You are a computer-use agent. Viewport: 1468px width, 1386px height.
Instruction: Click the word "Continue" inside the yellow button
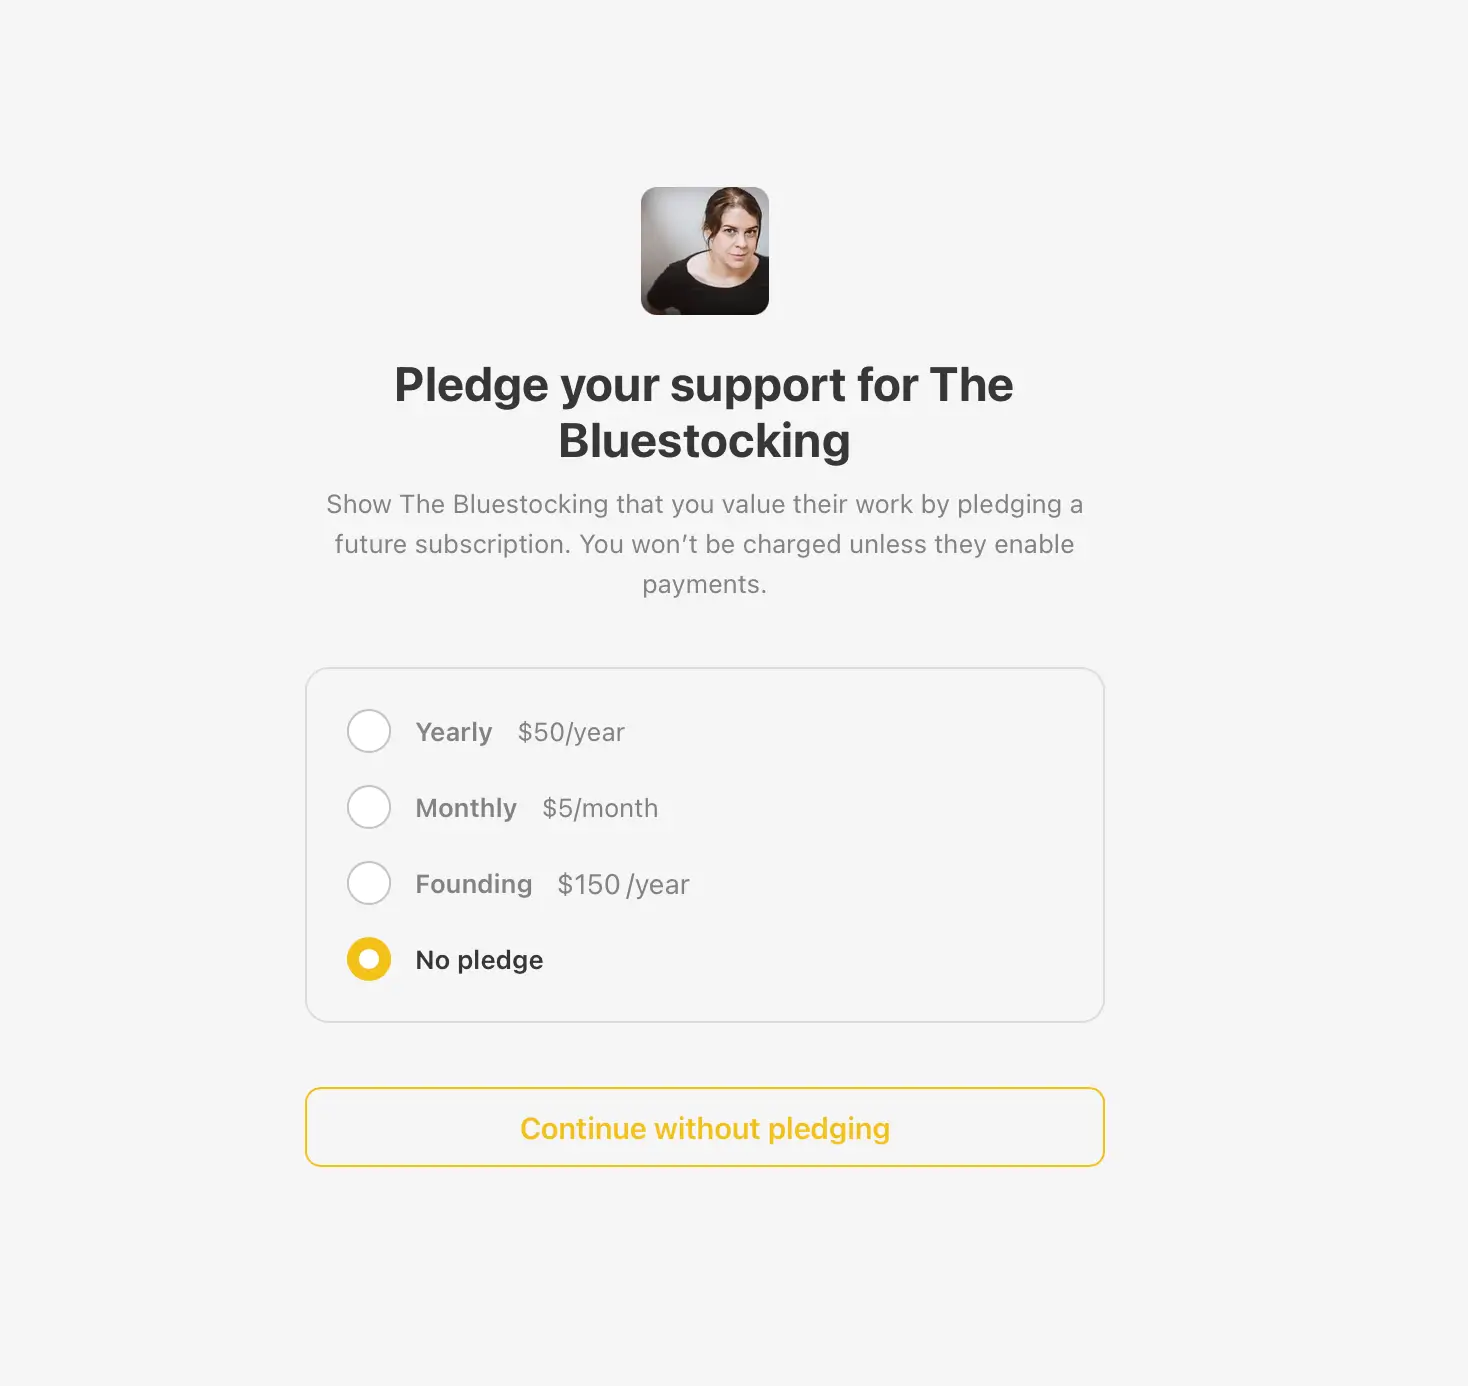(x=583, y=1128)
